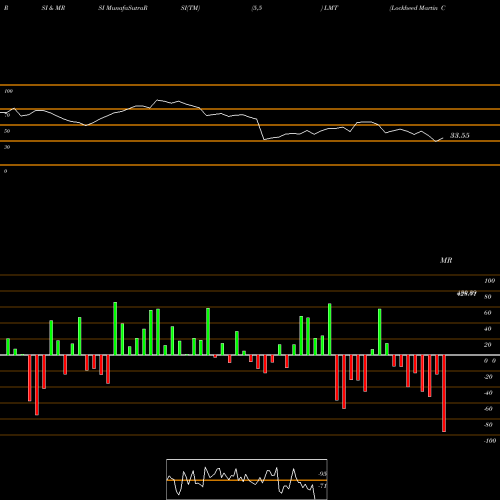Click the -100 tick on the MR axis
Viewport: 500px width, 500px height.
pyautogui.click(x=490, y=441)
